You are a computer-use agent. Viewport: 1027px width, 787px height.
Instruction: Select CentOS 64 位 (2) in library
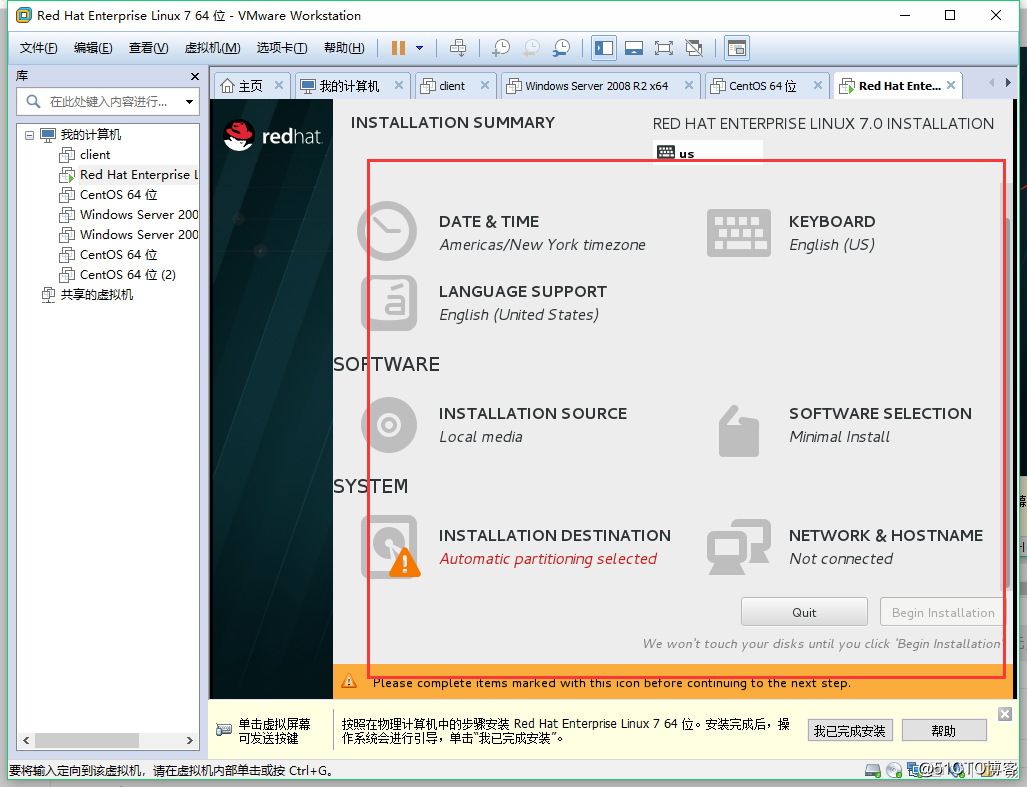click(128, 274)
